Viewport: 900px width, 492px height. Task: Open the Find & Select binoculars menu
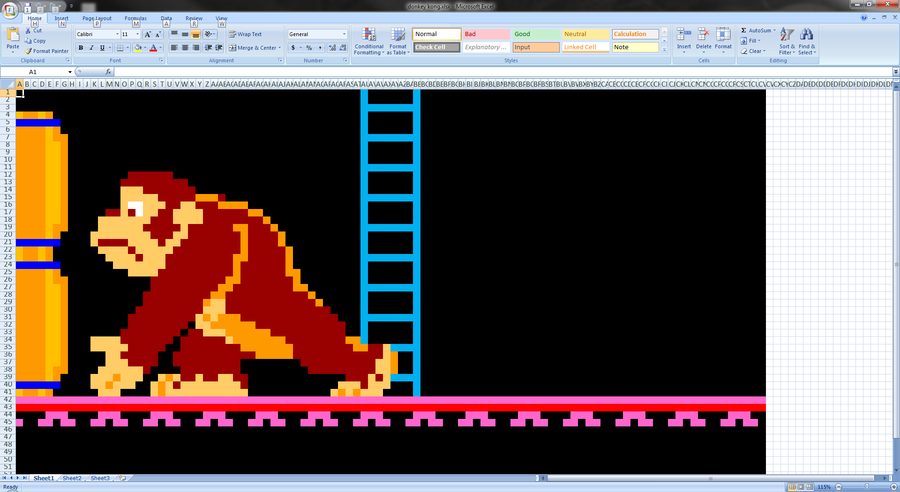806,41
